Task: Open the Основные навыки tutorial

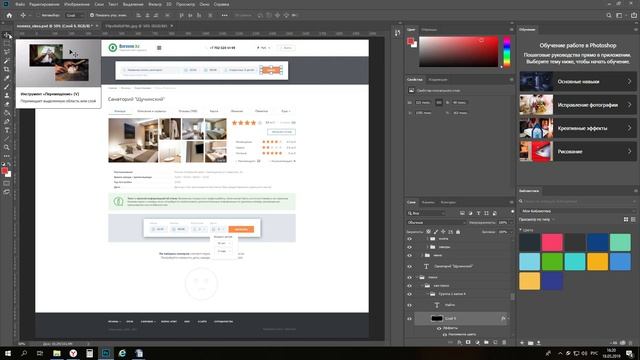Action: [578, 82]
